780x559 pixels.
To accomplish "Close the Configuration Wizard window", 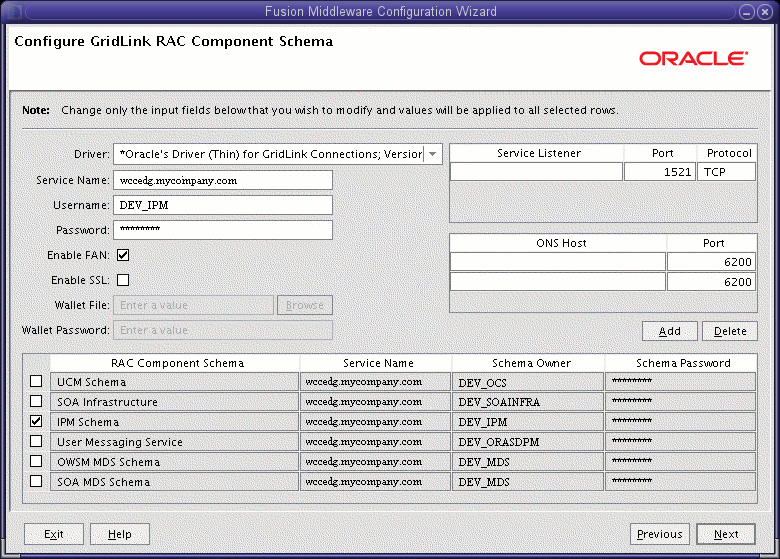I will [x=765, y=12].
